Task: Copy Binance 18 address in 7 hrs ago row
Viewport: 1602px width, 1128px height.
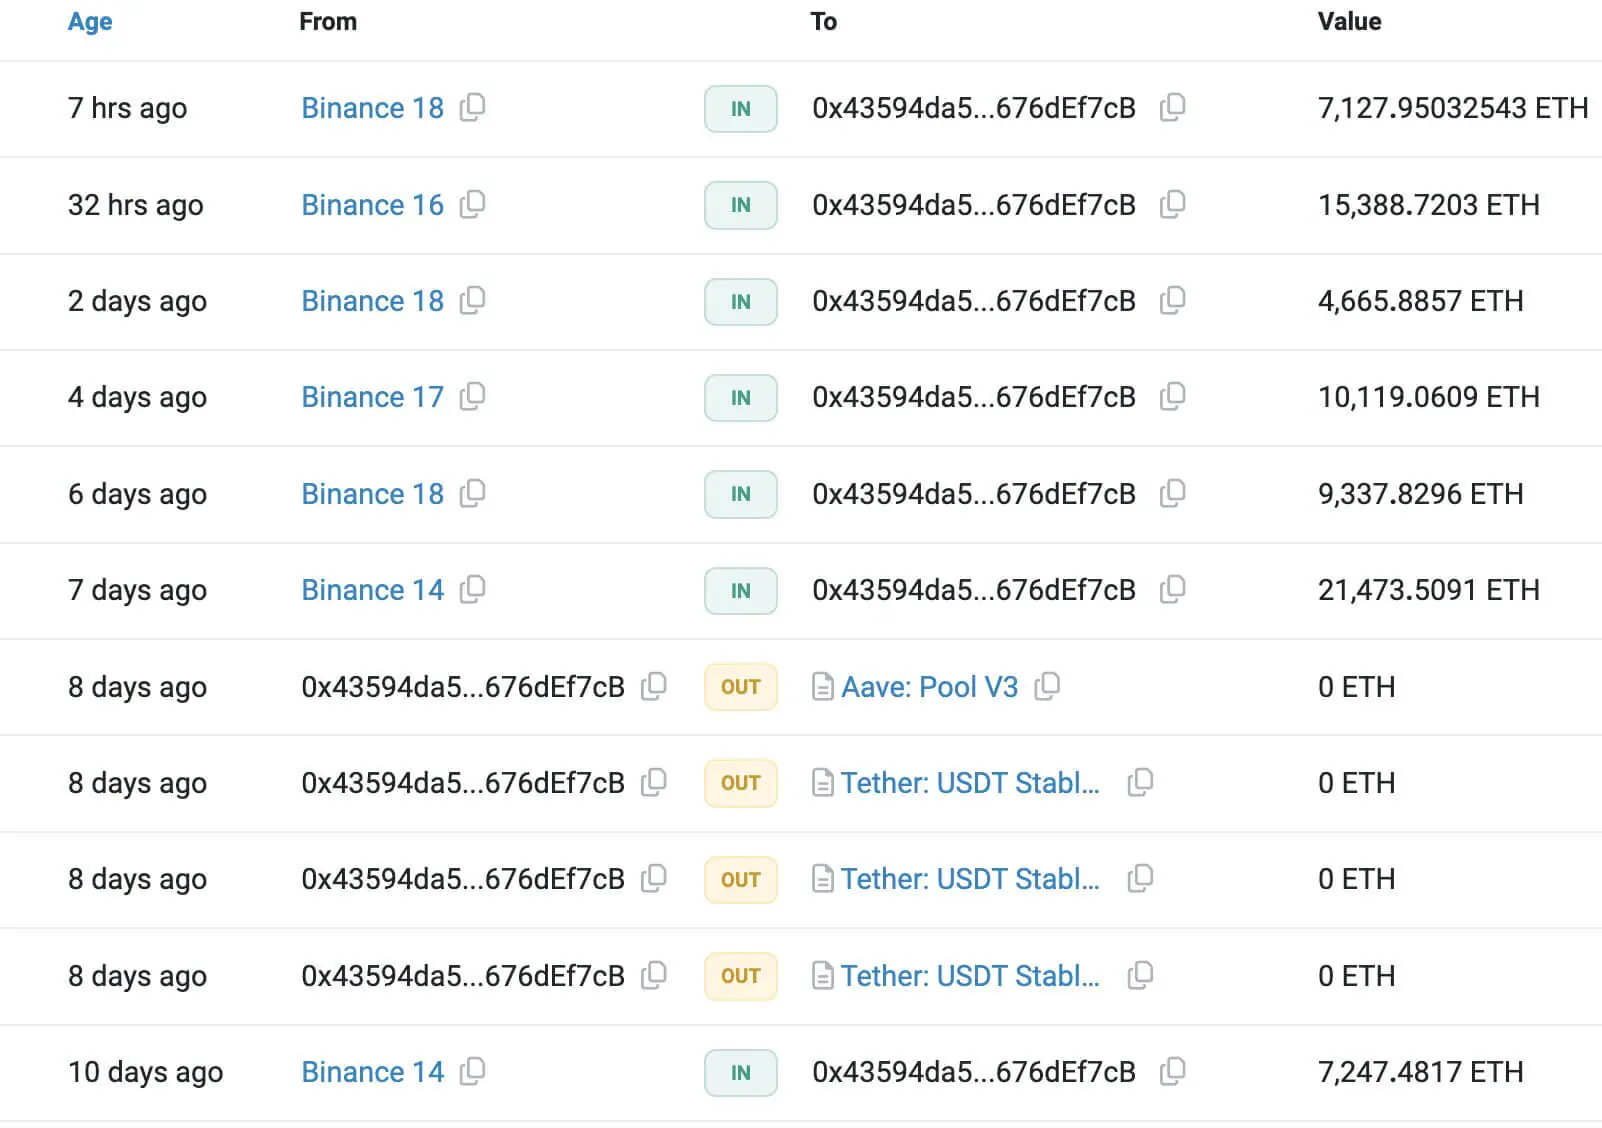Action: 472,108
